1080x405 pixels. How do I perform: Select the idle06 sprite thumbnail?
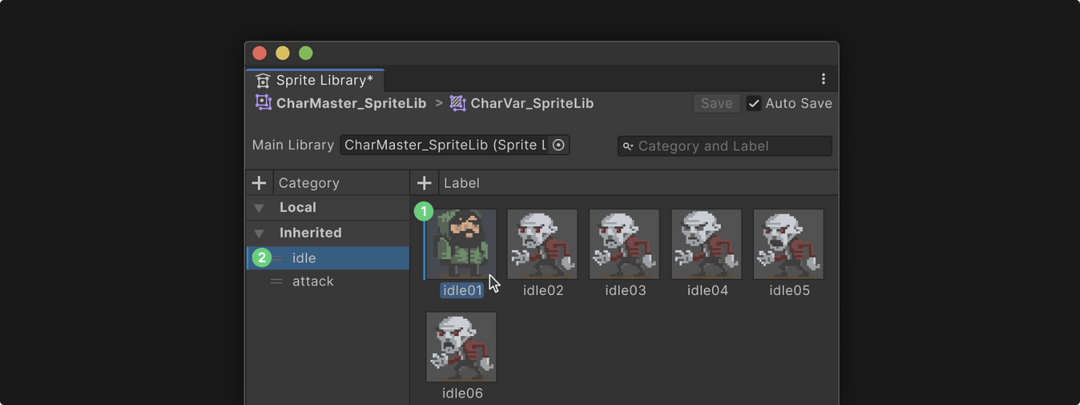461,347
